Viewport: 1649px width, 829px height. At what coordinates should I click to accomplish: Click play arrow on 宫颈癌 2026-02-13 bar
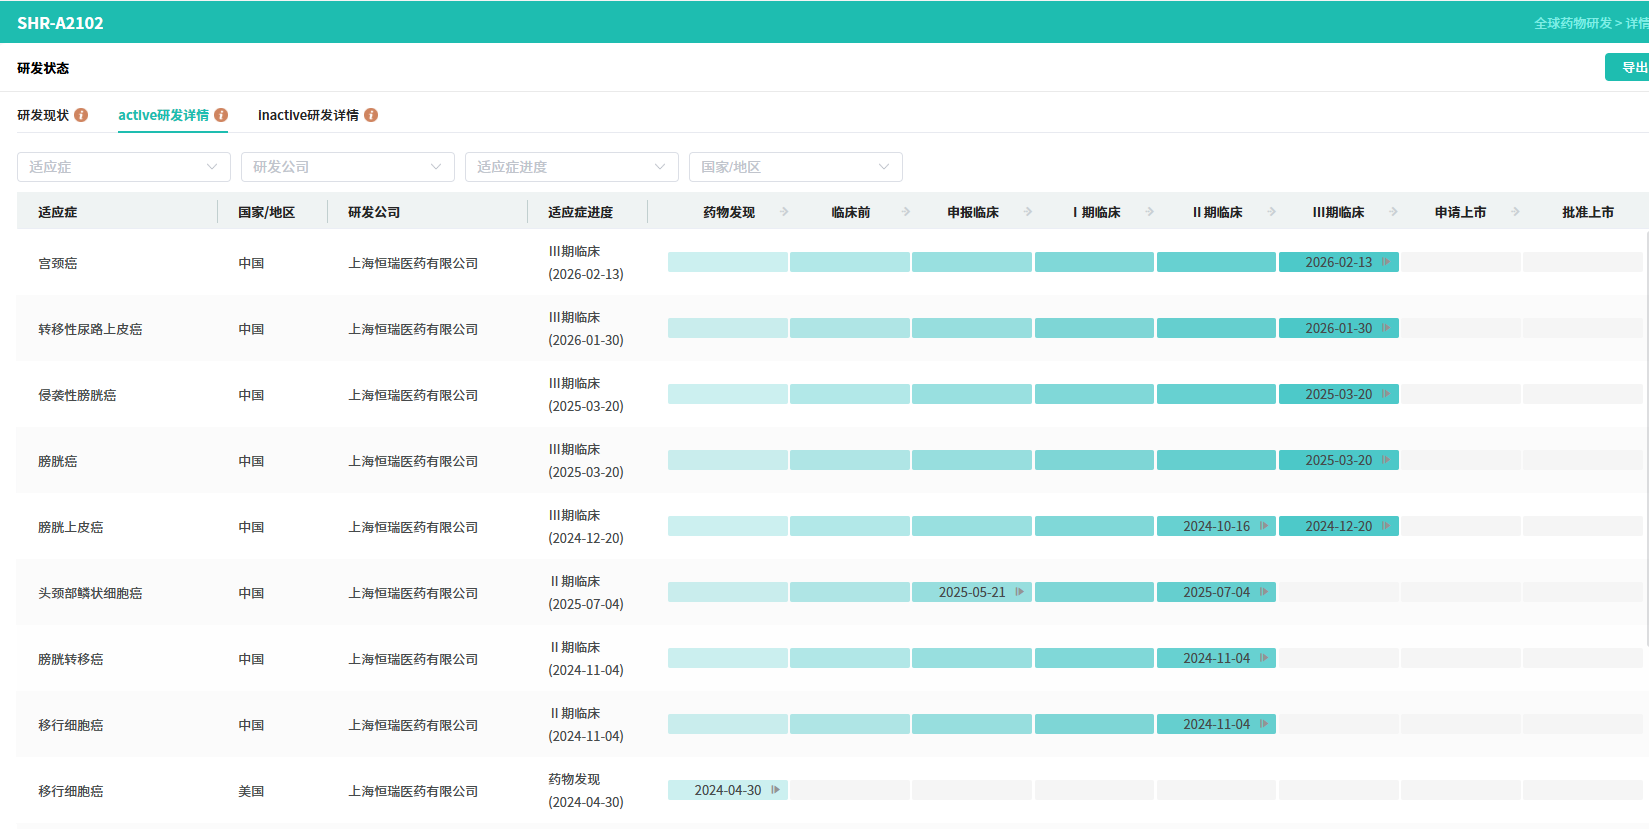coord(1386,262)
